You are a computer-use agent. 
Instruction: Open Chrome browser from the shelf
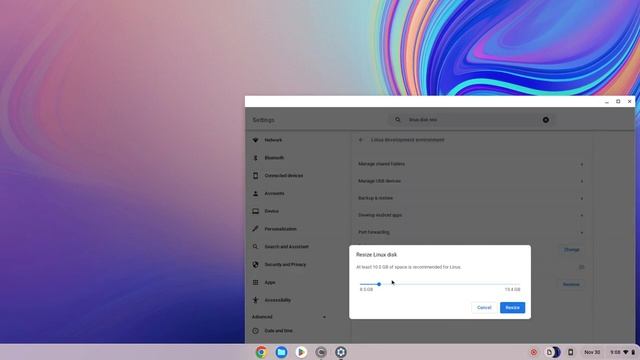coord(261,352)
